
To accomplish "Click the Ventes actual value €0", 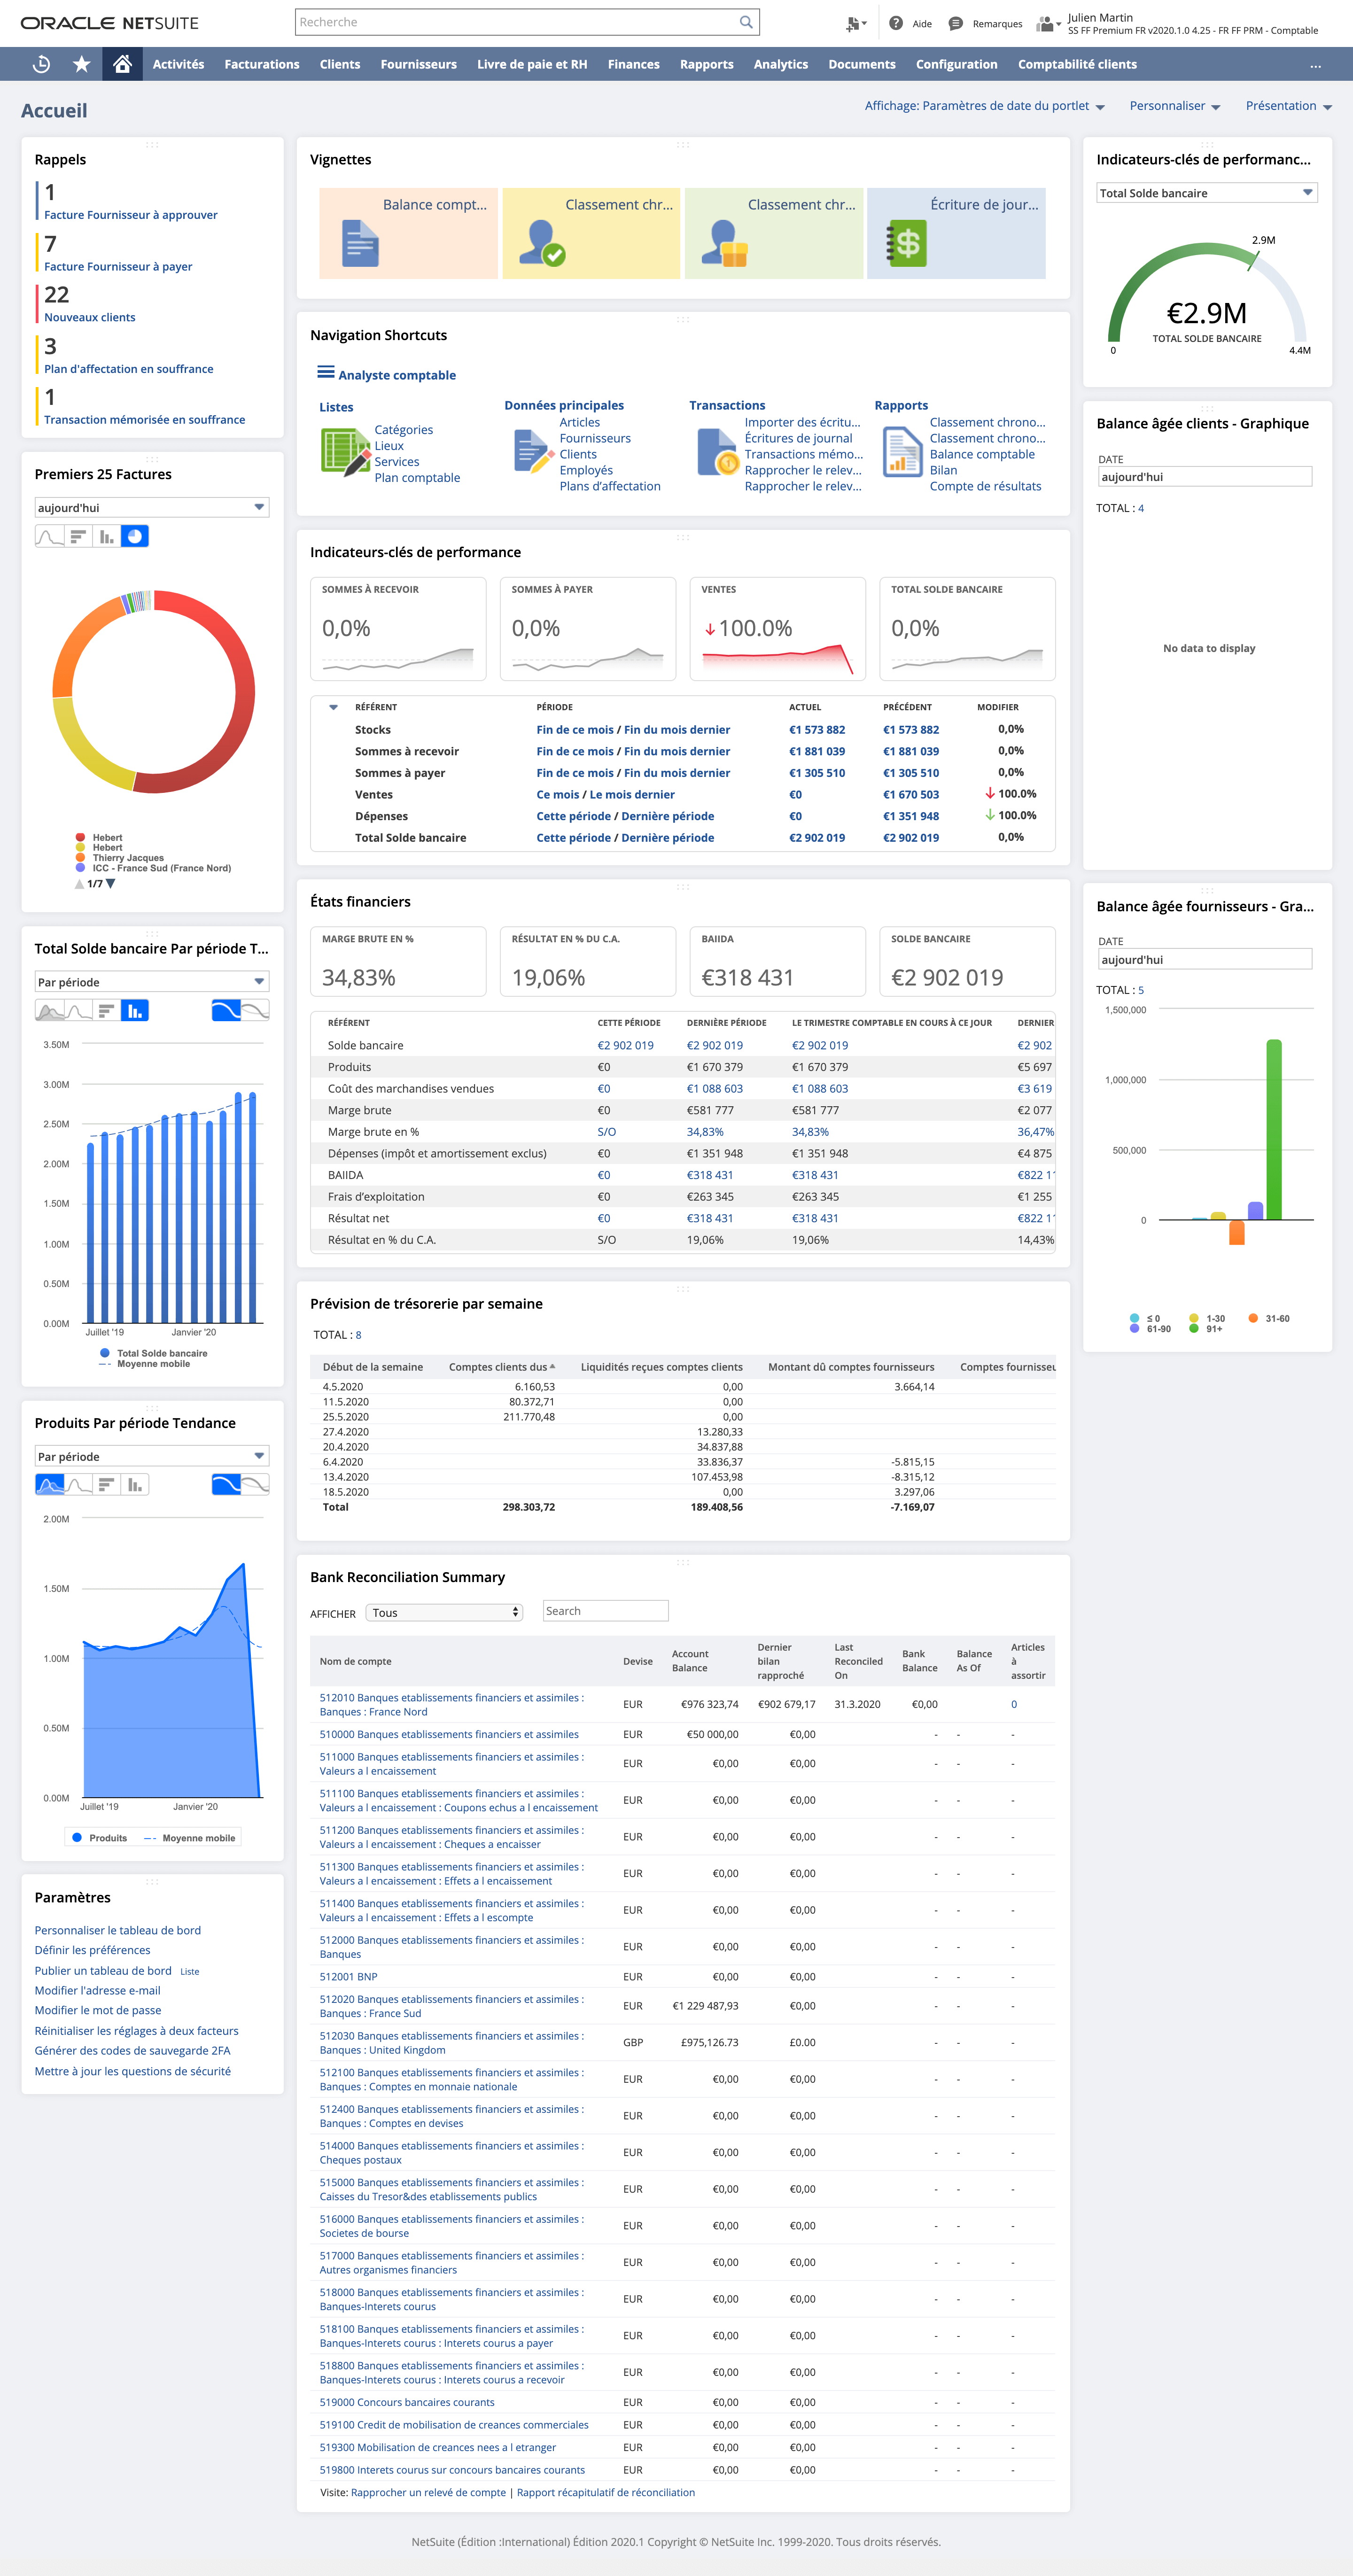I will pyautogui.click(x=795, y=795).
